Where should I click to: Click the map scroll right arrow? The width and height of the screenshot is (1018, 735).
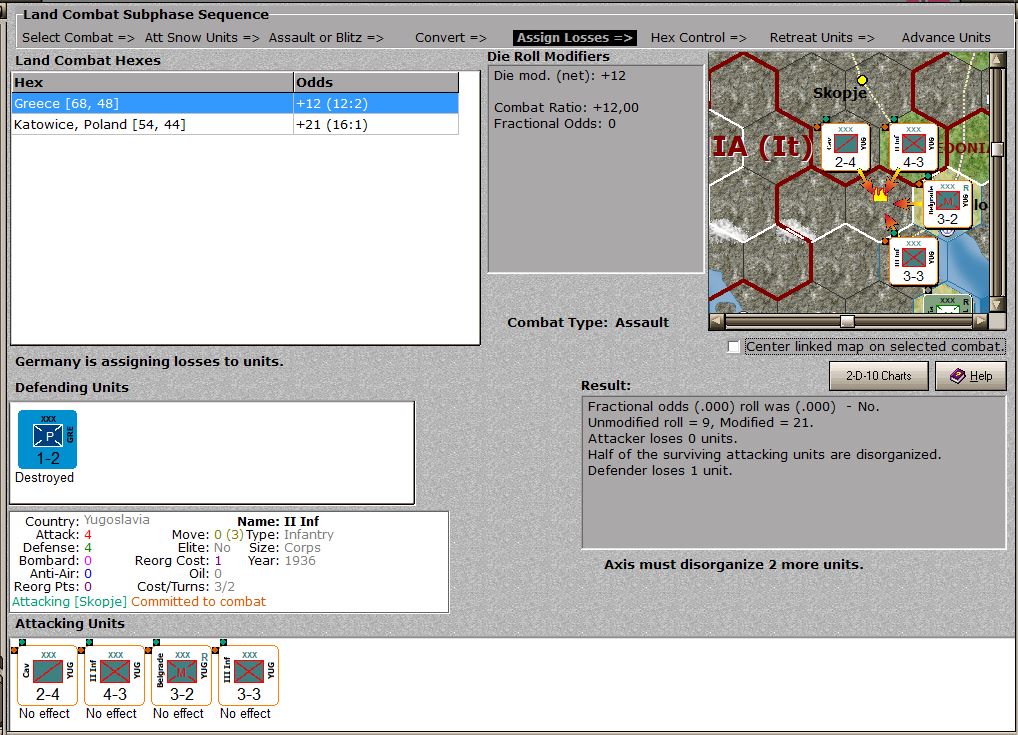[x=981, y=321]
